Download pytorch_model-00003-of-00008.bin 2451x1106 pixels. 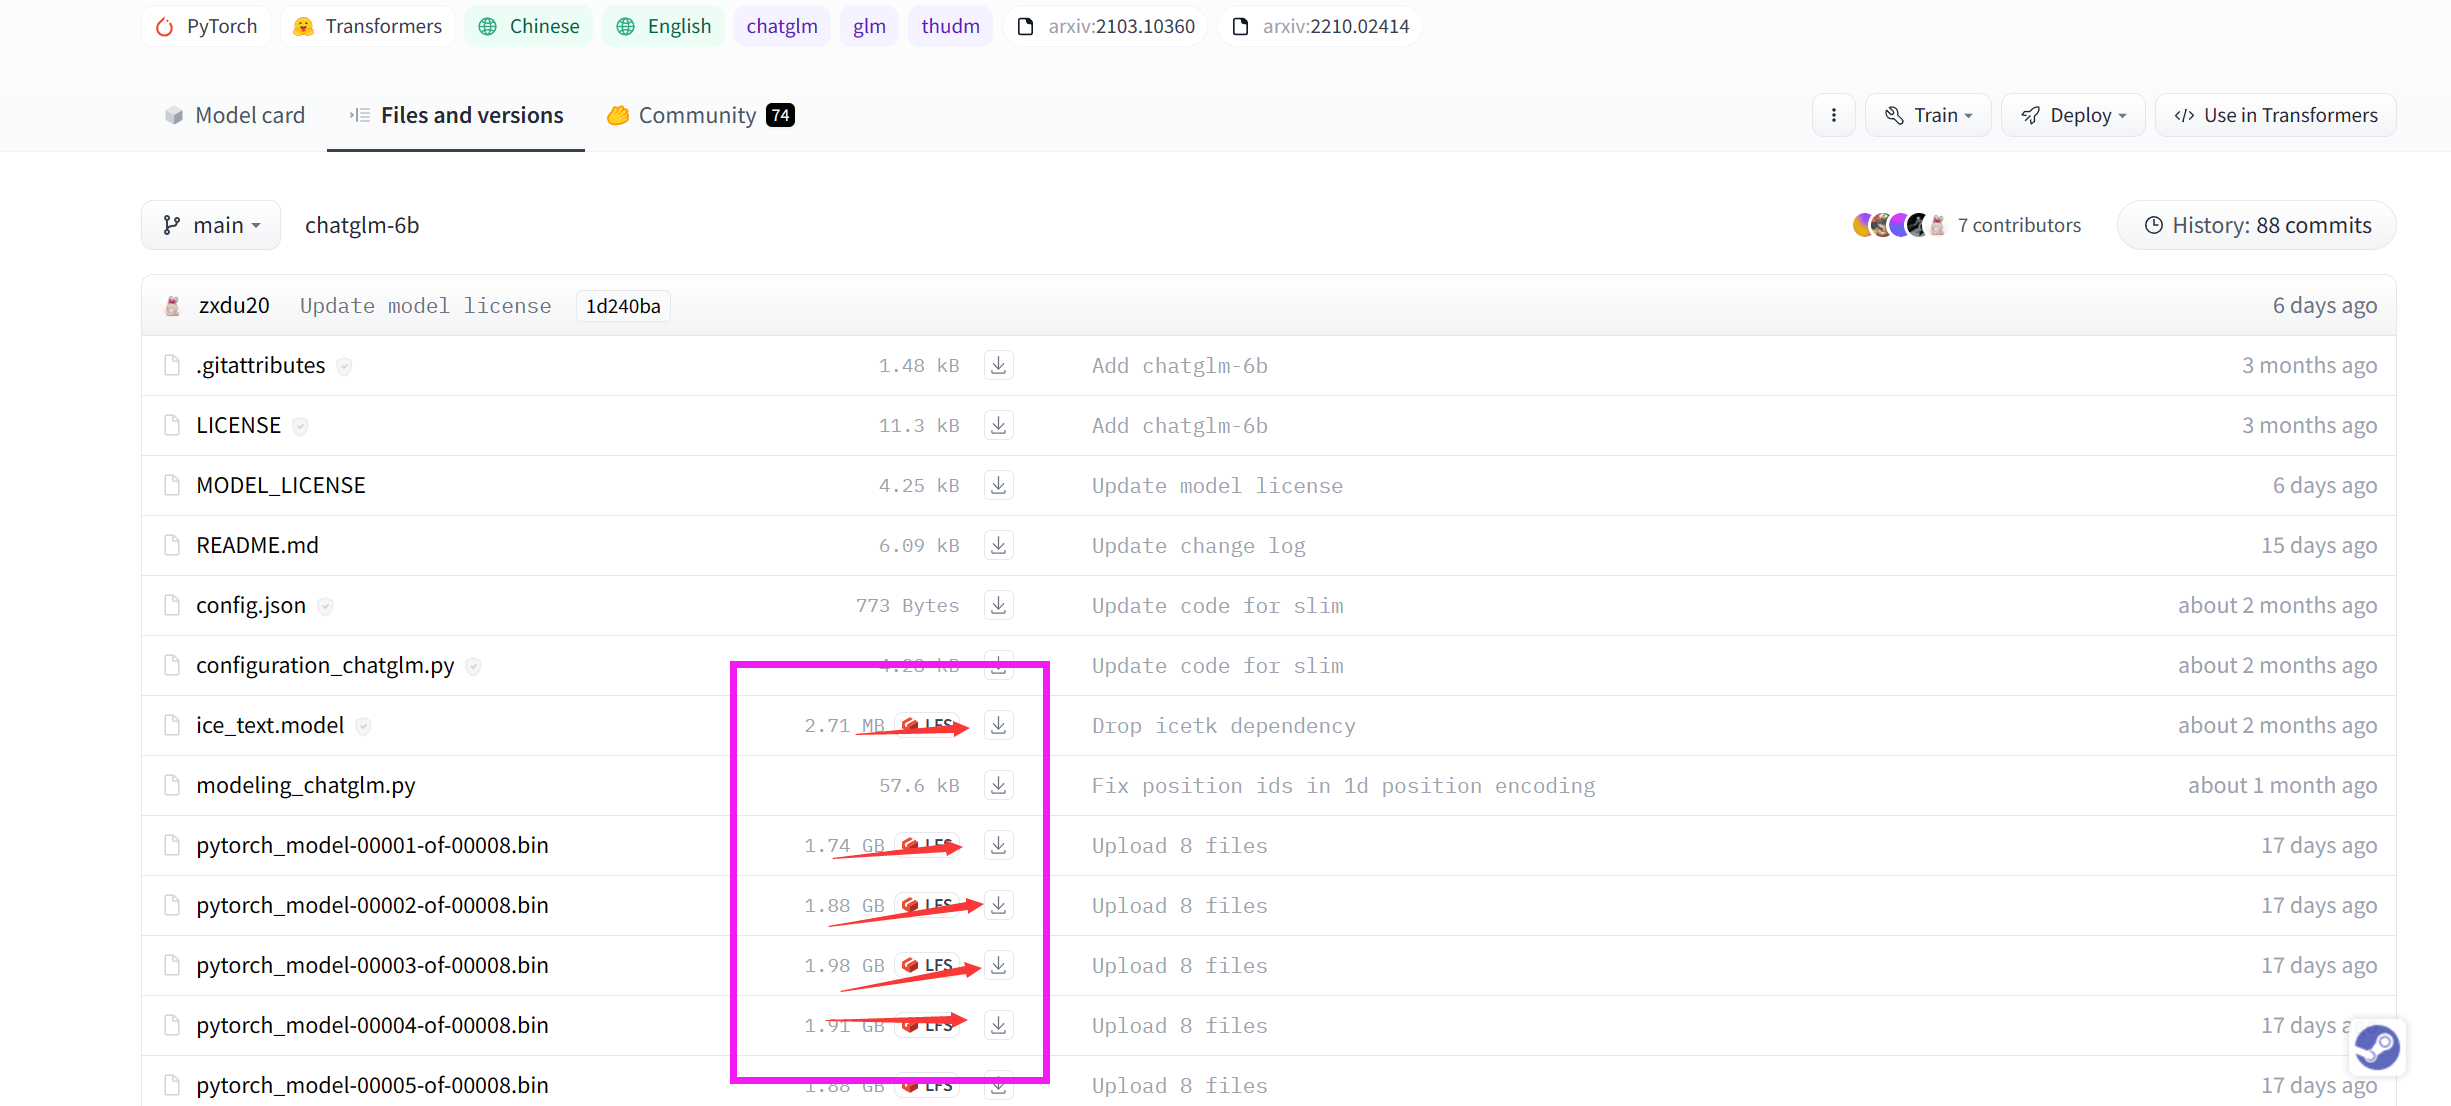998,965
